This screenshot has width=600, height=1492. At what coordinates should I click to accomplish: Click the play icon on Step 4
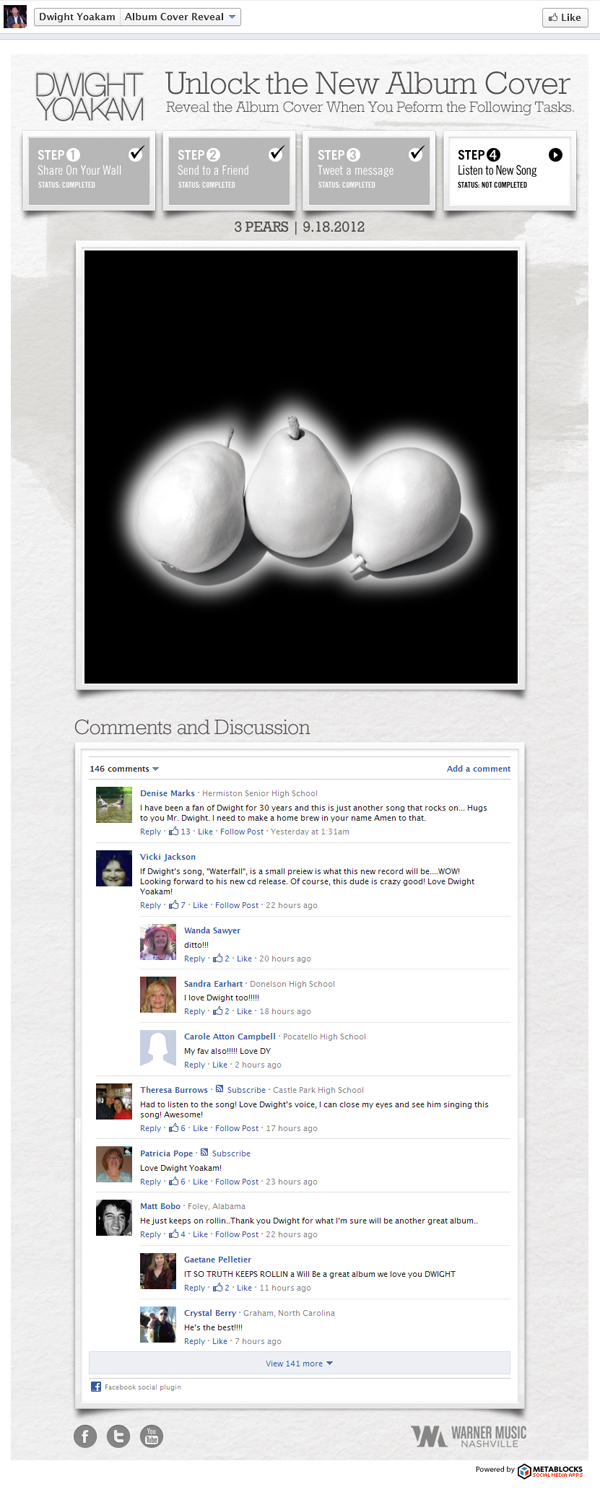pyautogui.click(x=556, y=155)
